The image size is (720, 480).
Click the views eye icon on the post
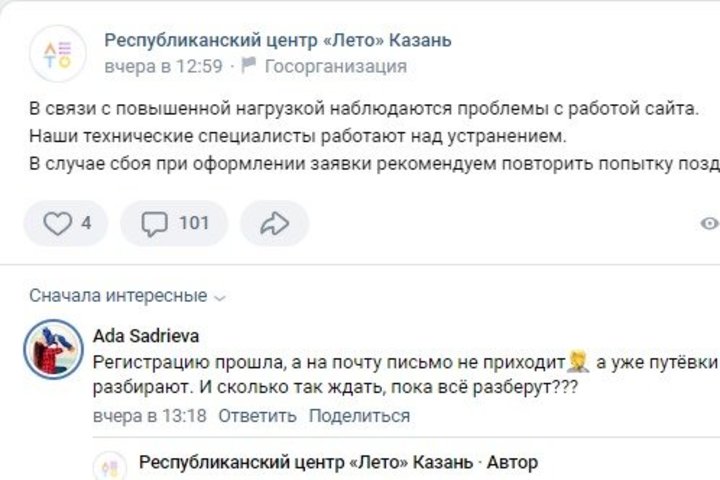pos(710,223)
